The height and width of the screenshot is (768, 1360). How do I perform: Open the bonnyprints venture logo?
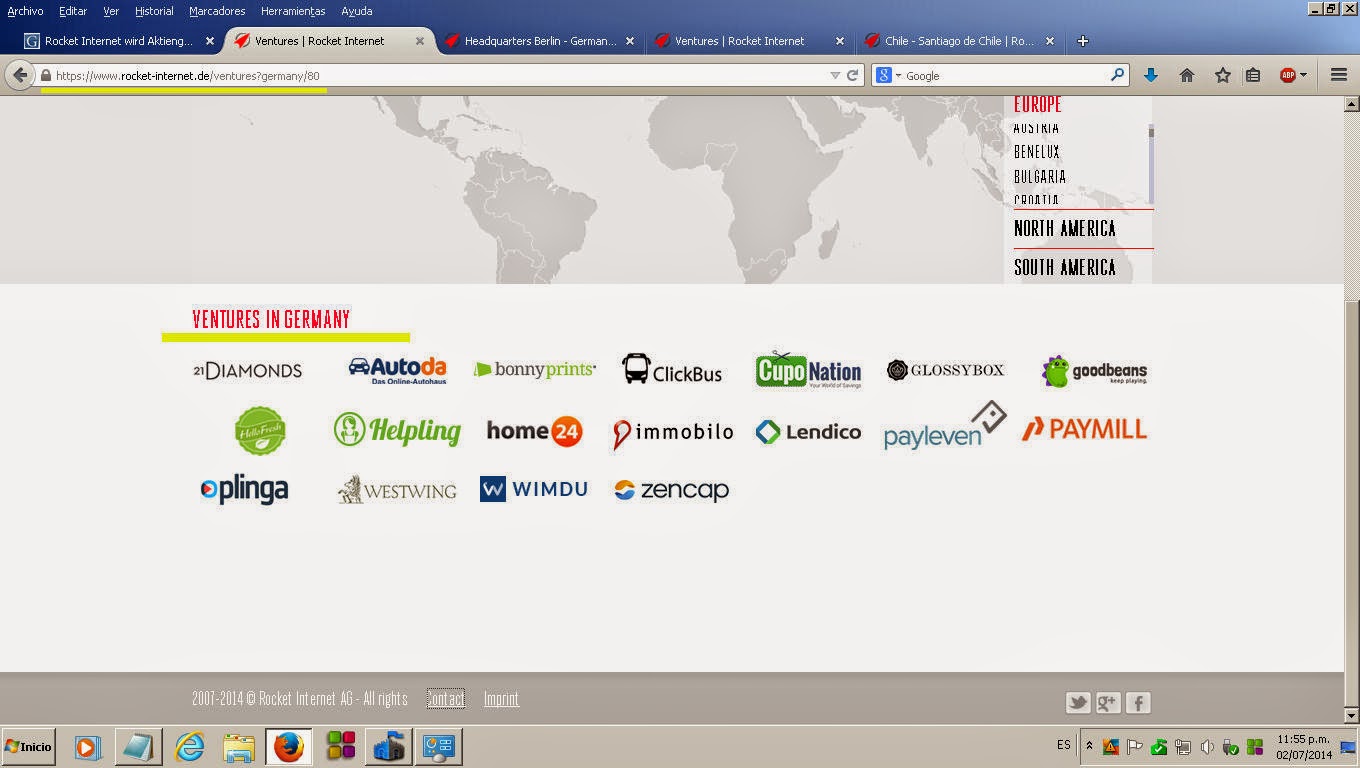pyautogui.click(x=535, y=370)
